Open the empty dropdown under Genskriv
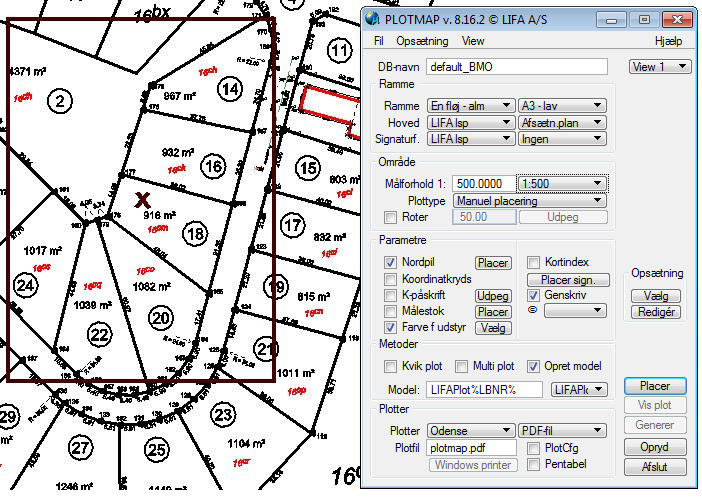The width and height of the screenshot is (702, 500). [575, 310]
